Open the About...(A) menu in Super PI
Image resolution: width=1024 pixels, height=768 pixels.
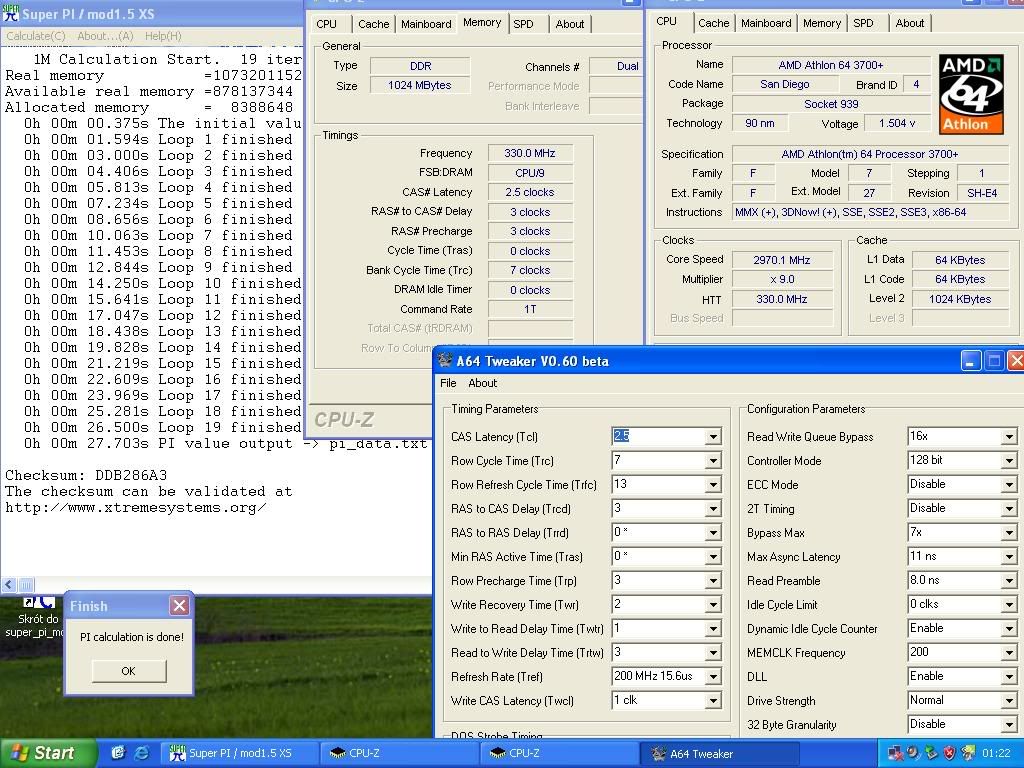coord(105,36)
